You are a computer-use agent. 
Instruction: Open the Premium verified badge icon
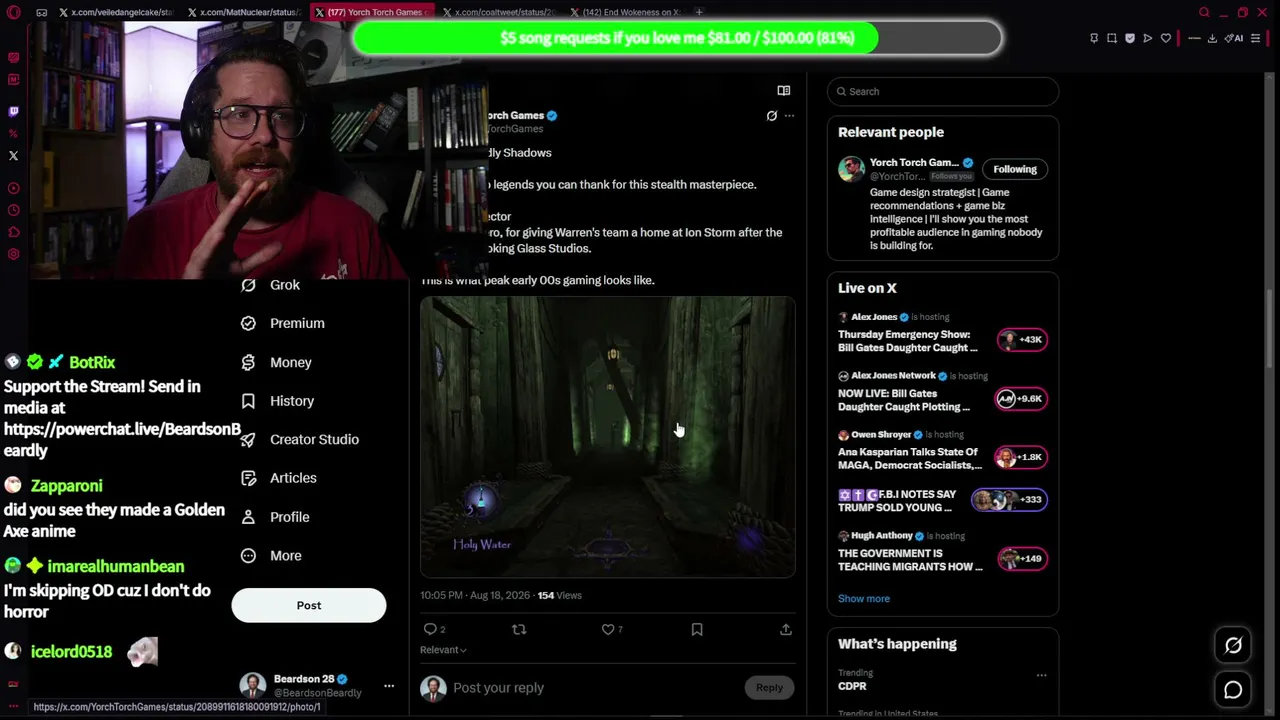point(248,323)
